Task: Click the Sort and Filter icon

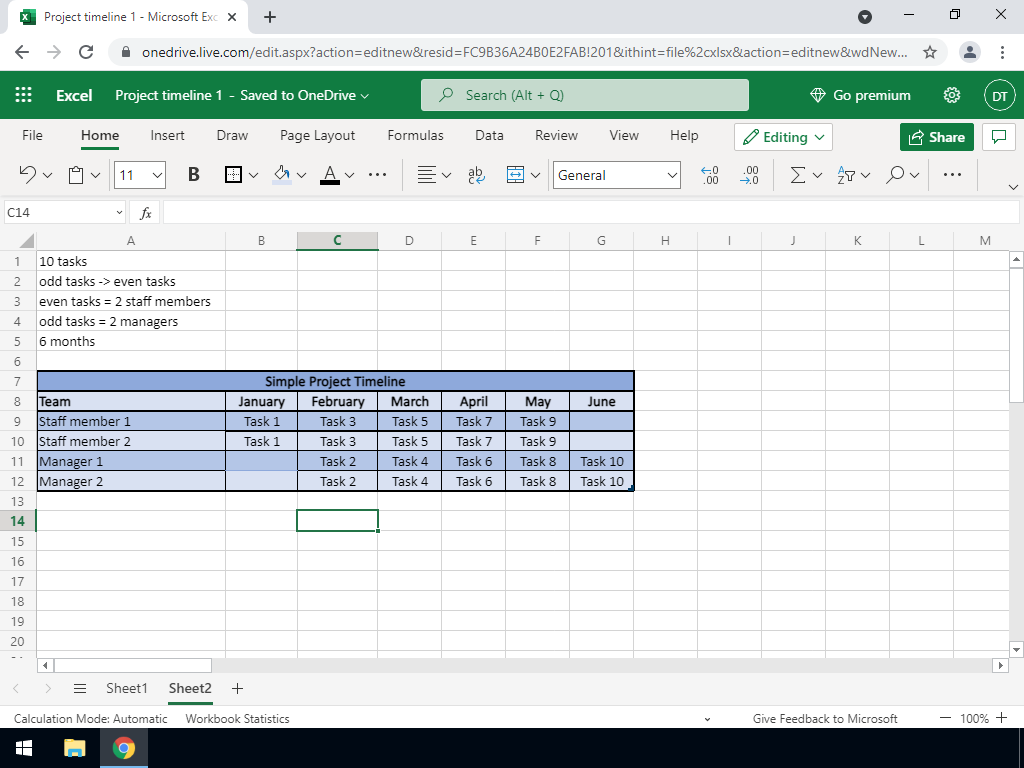Action: pyautogui.click(x=846, y=175)
